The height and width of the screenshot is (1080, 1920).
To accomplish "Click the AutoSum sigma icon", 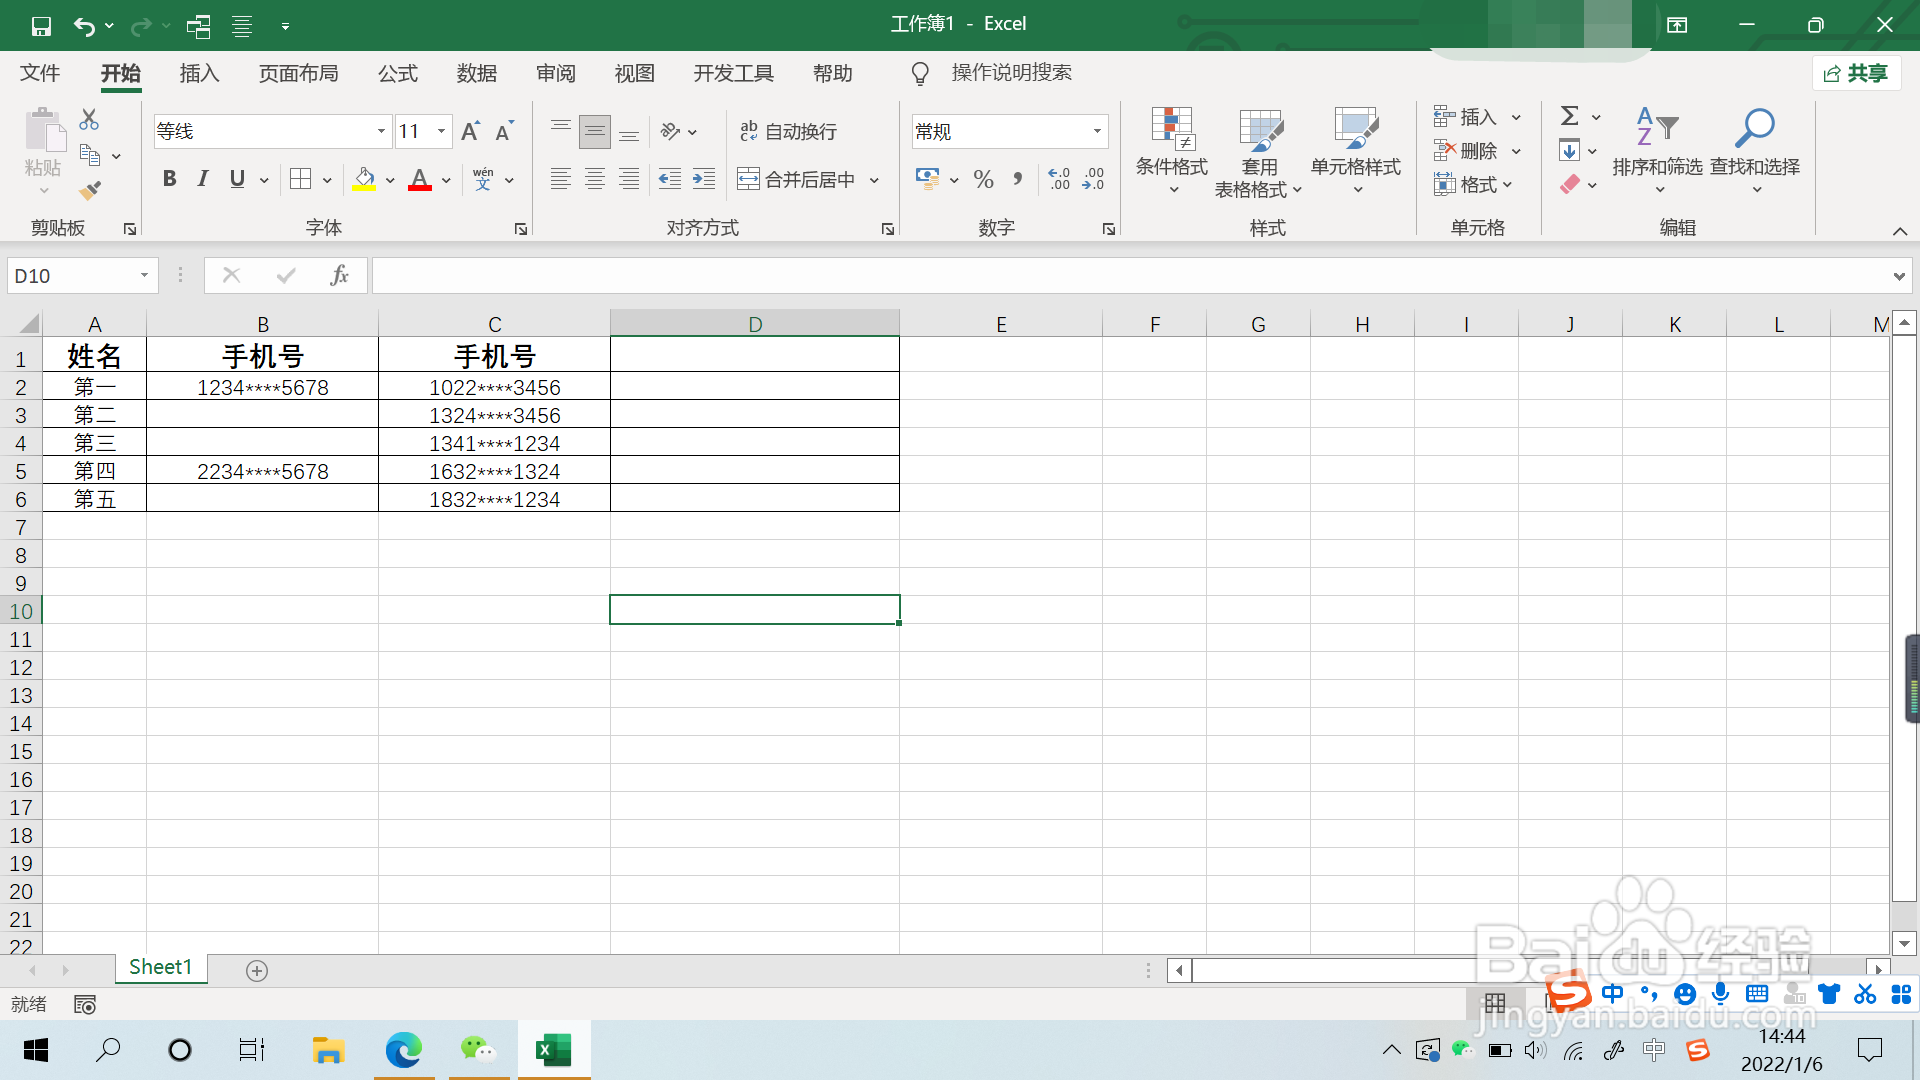I will pos(1570,117).
